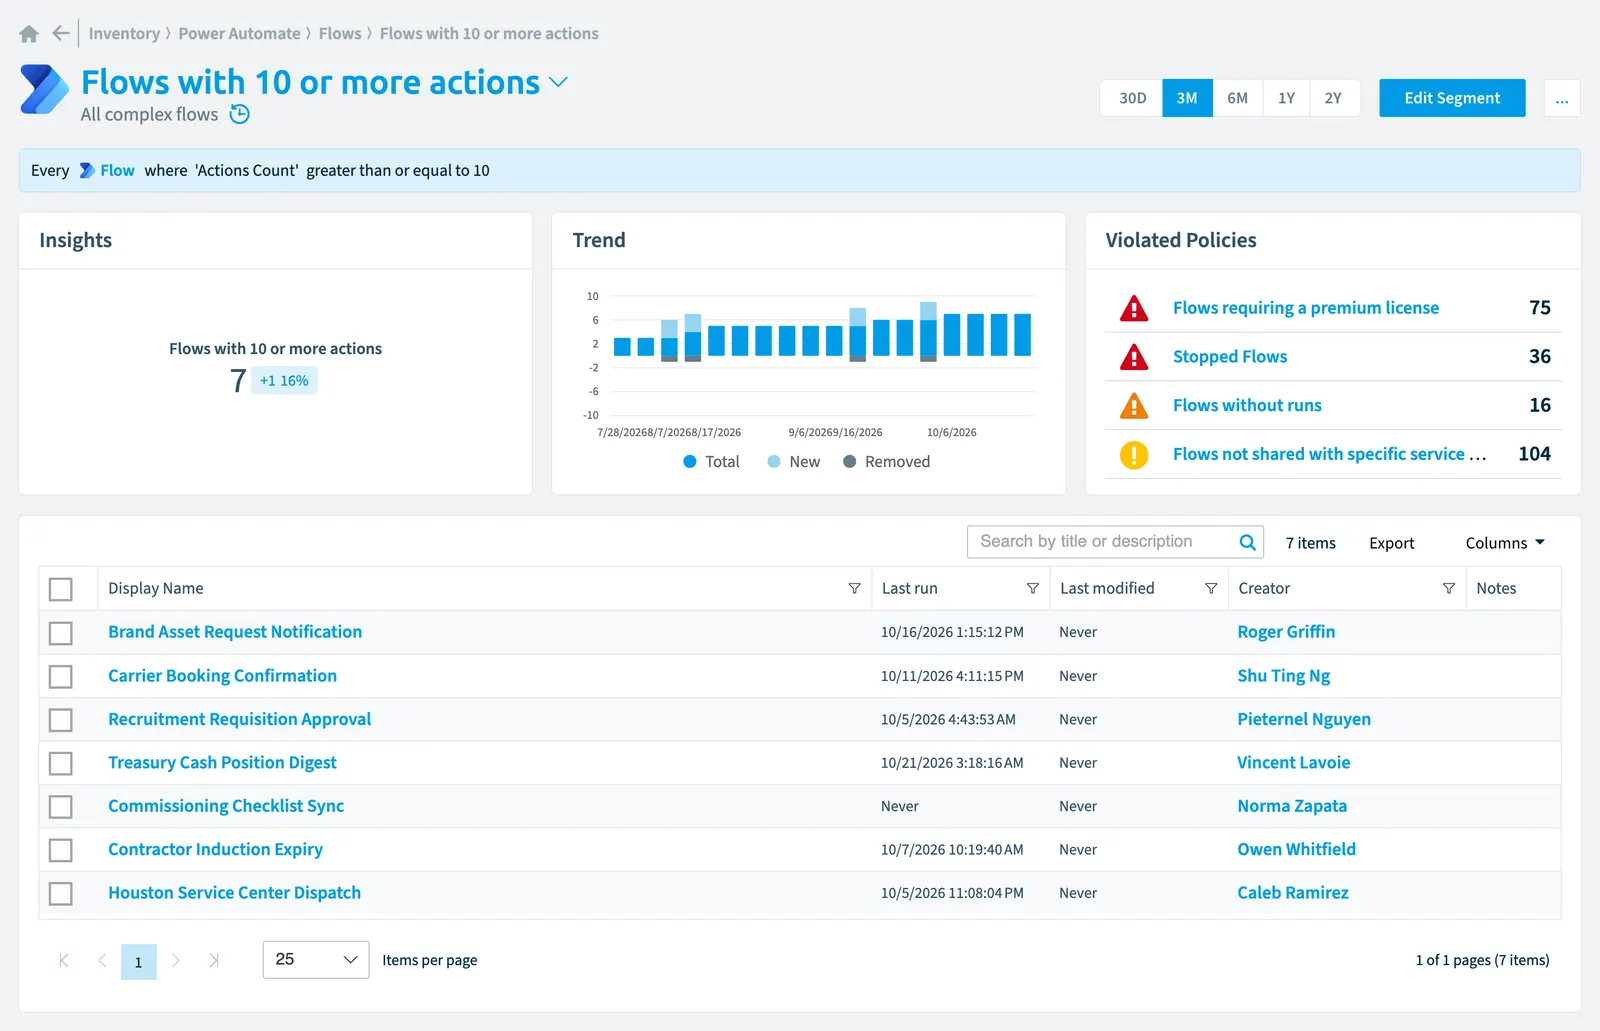Export the flows list
The image size is (1600, 1031).
click(1392, 543)
